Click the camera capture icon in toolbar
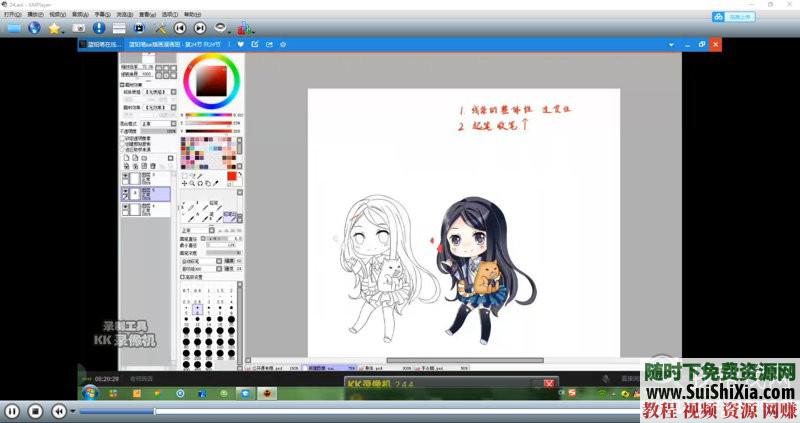Image resolution: width=800 pixels, height=423 pixels. click(x=78, y=28)
